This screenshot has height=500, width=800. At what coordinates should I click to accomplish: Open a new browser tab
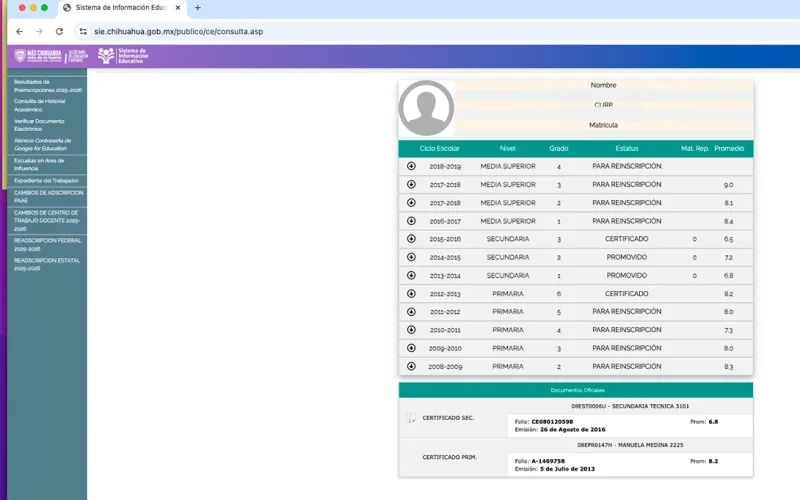click(x=198, y=7)
